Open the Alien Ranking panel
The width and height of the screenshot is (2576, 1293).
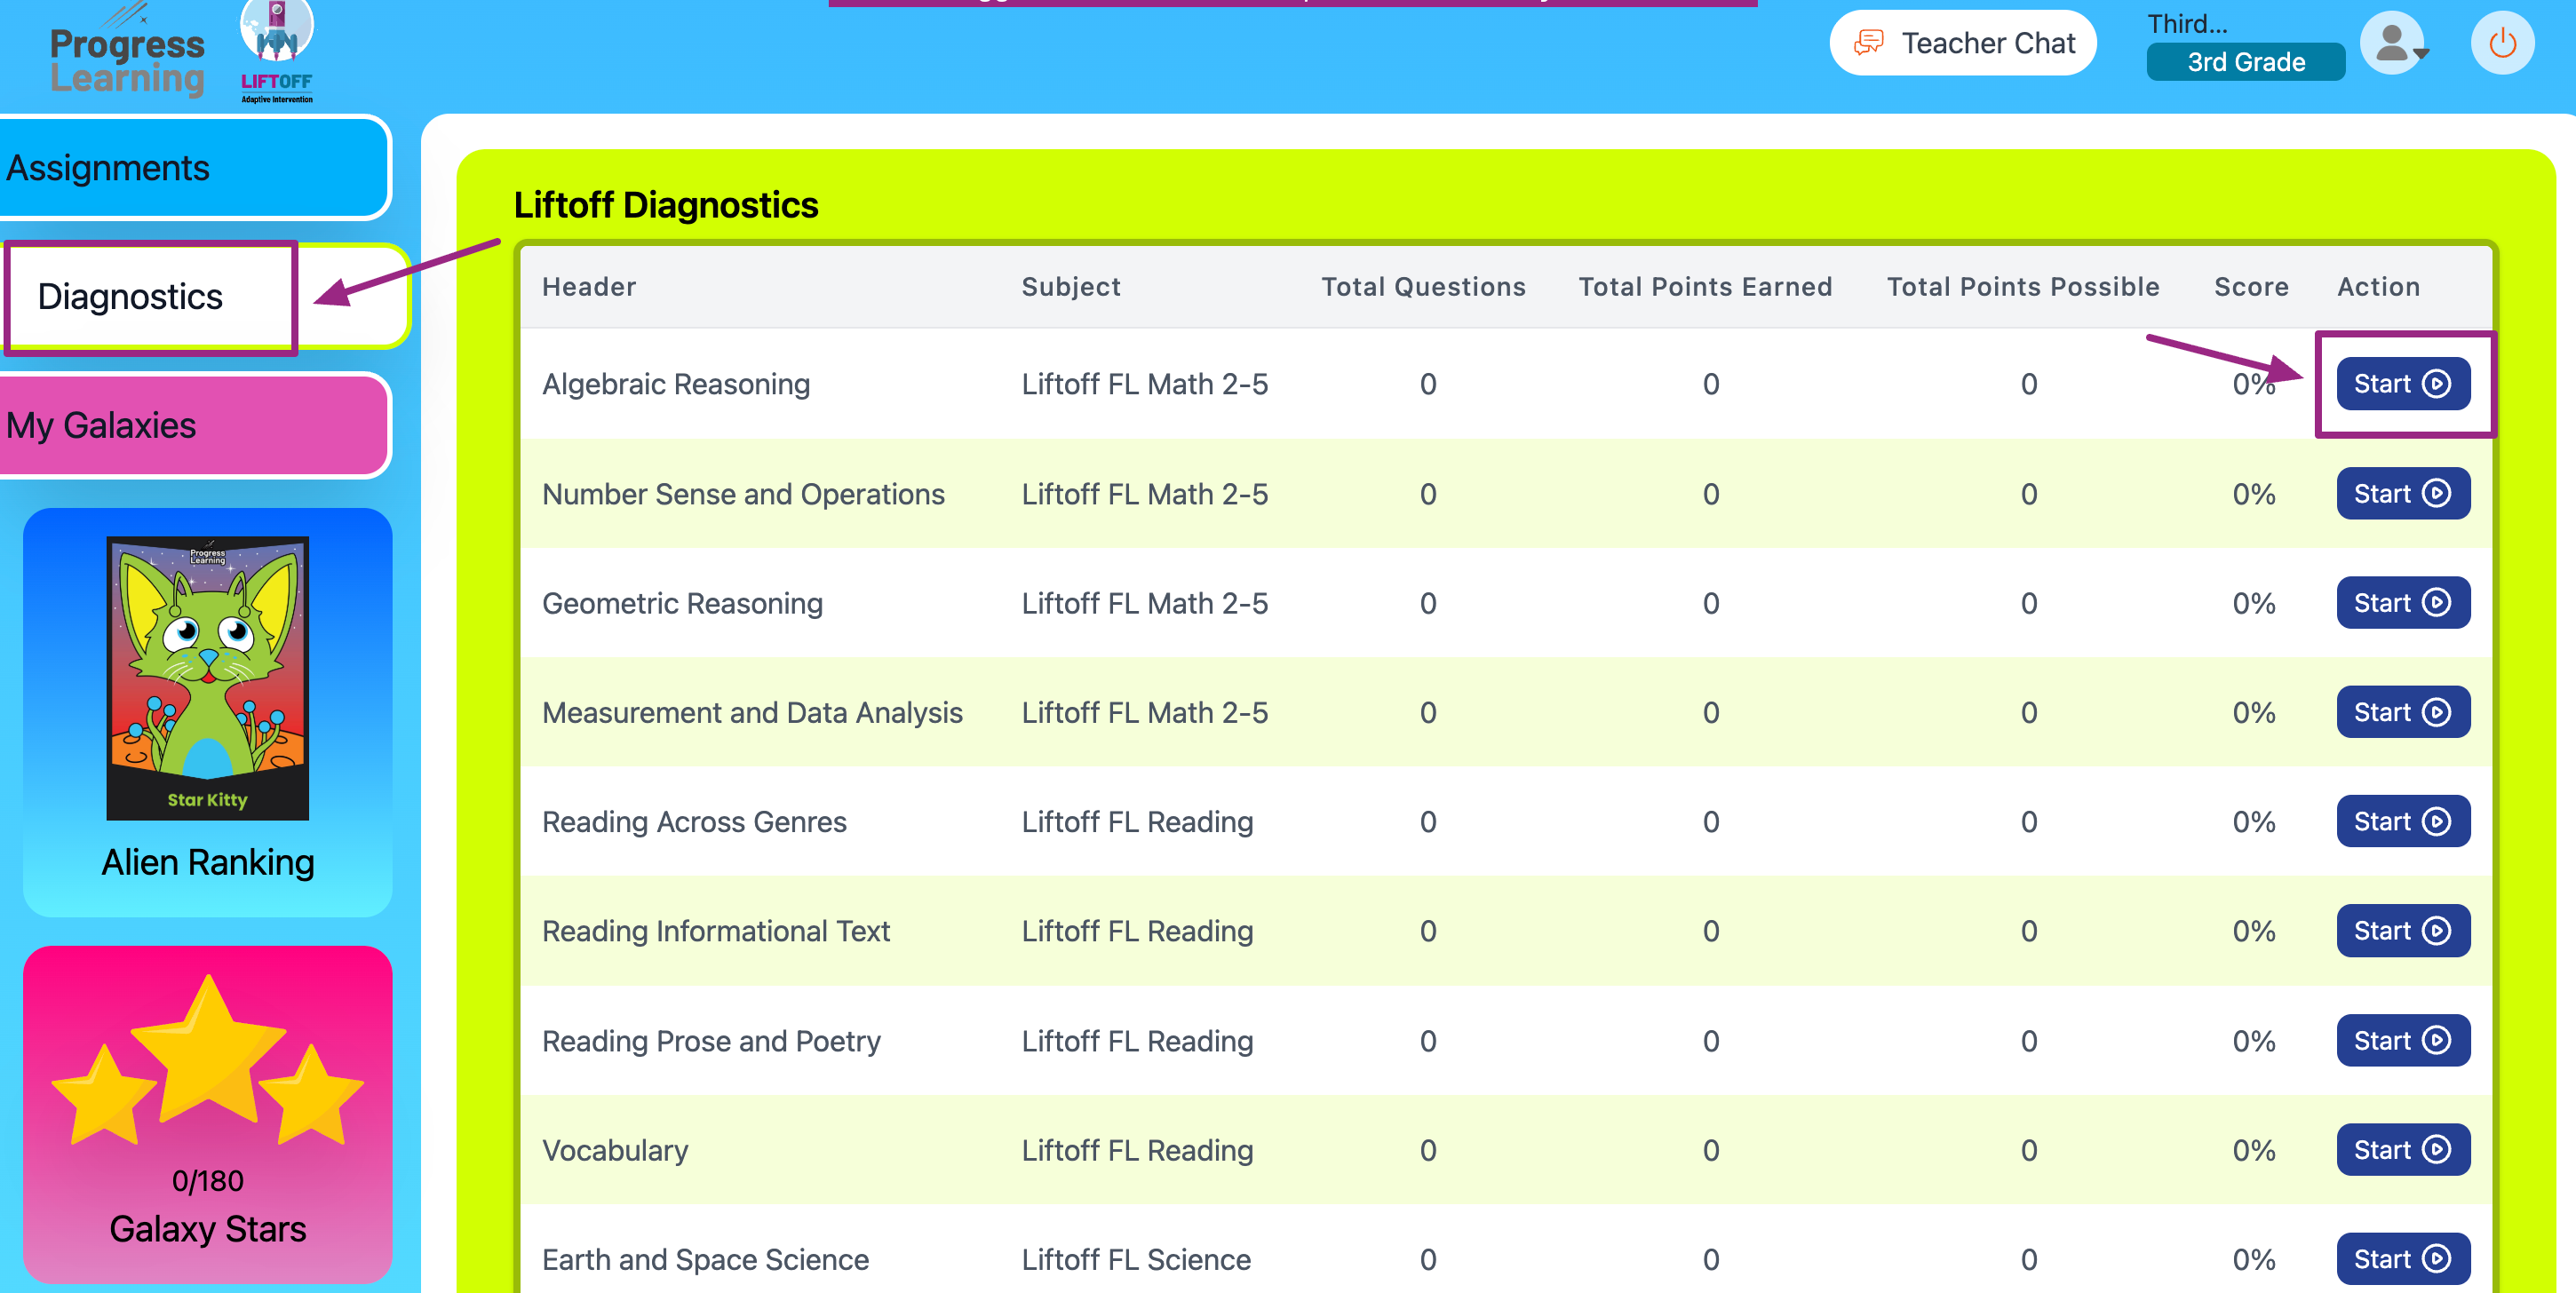click(x=207, y=862)
